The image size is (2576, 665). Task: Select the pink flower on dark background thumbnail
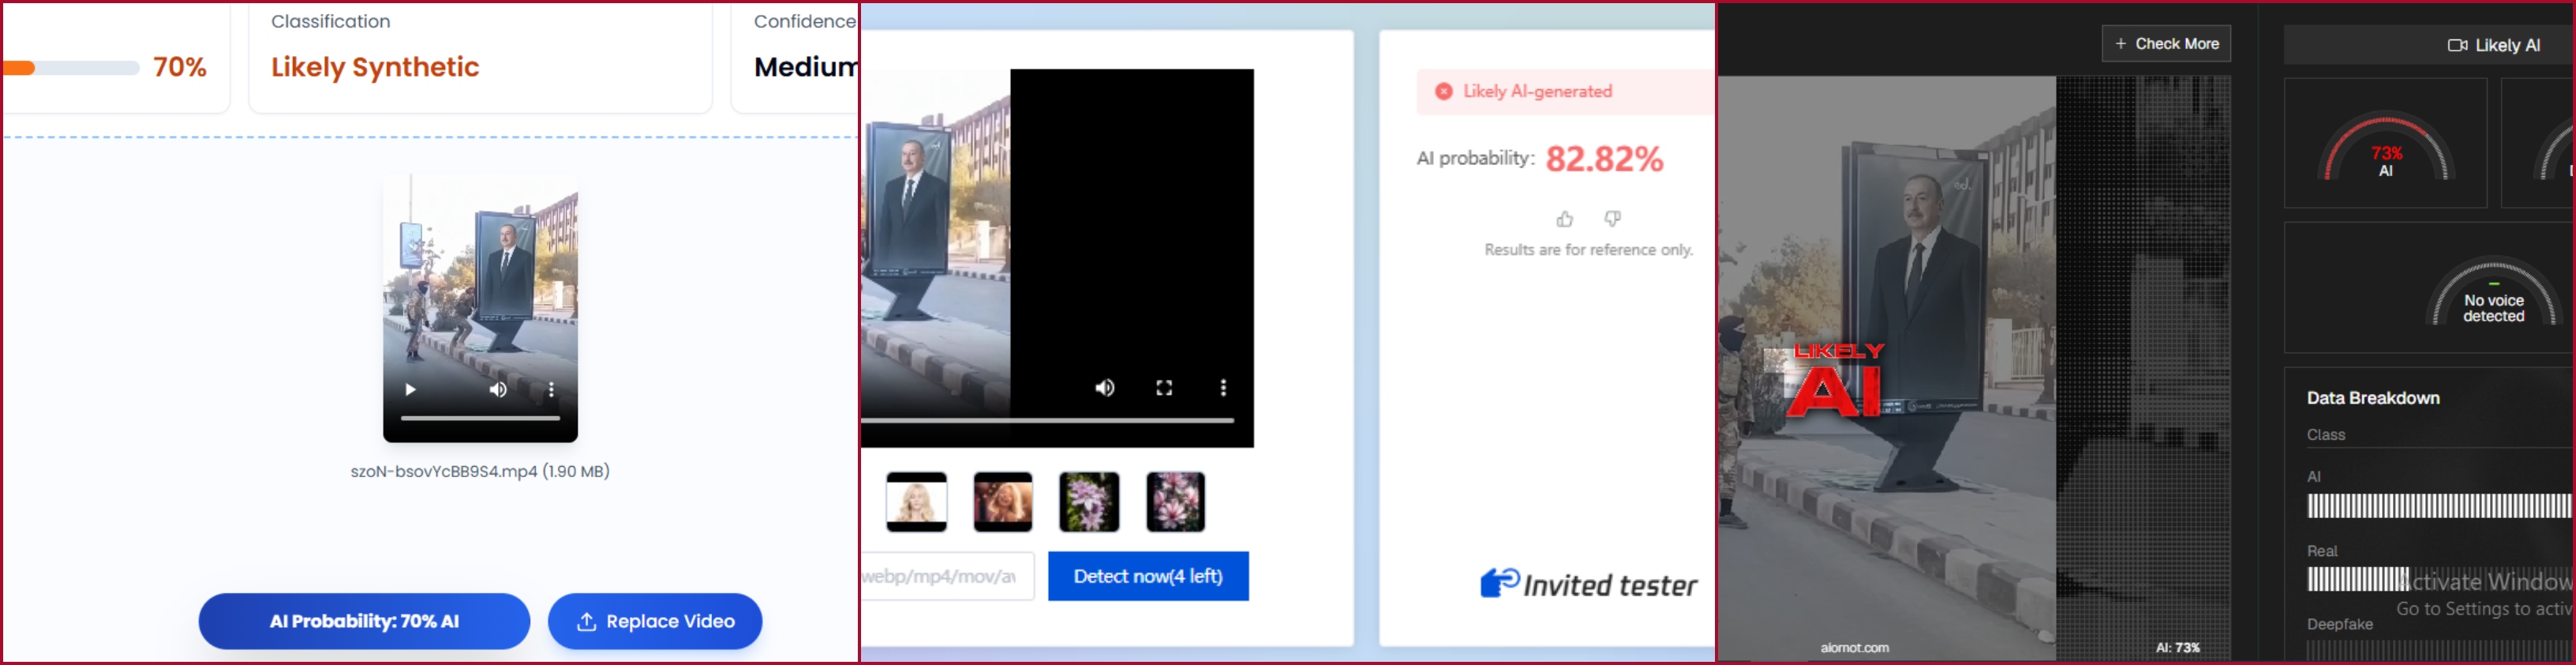(x=1176, y=502)
